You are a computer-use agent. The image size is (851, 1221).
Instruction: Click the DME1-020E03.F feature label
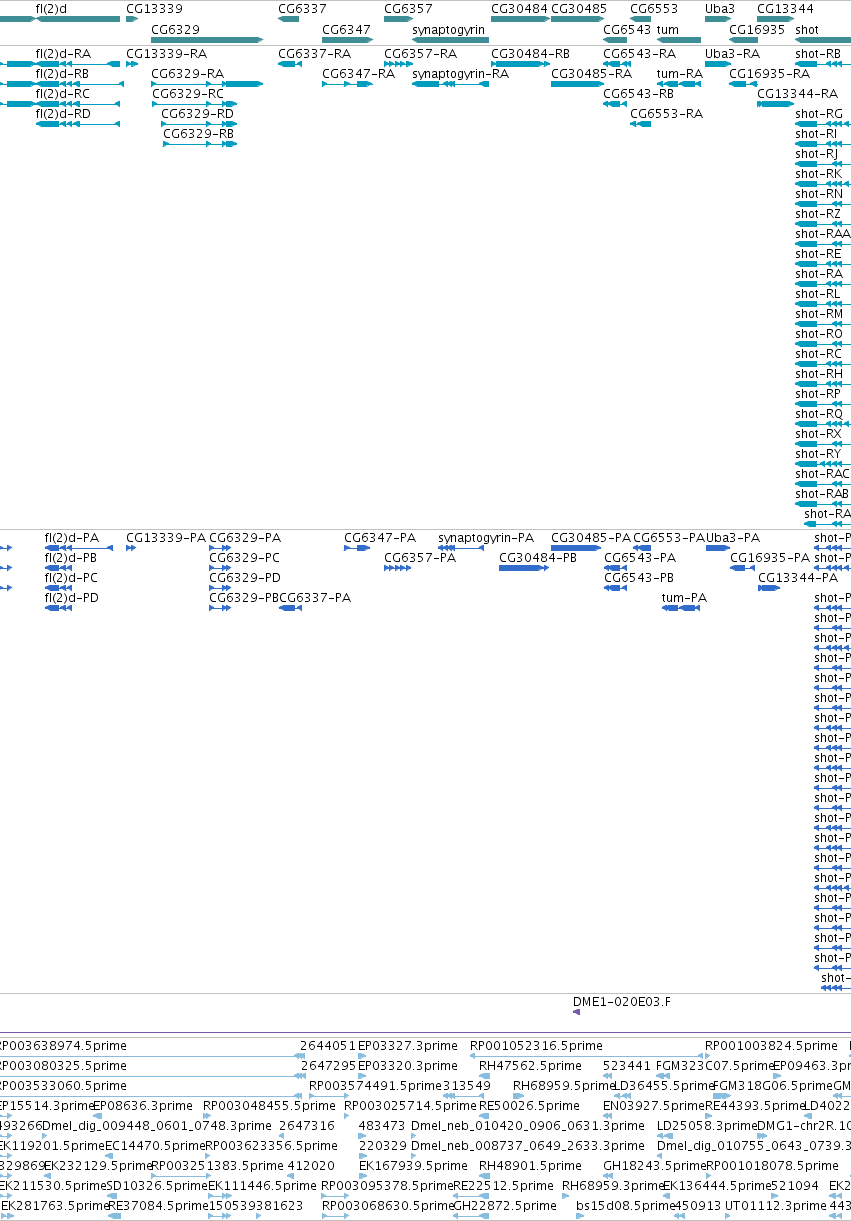coord(622,1001)
